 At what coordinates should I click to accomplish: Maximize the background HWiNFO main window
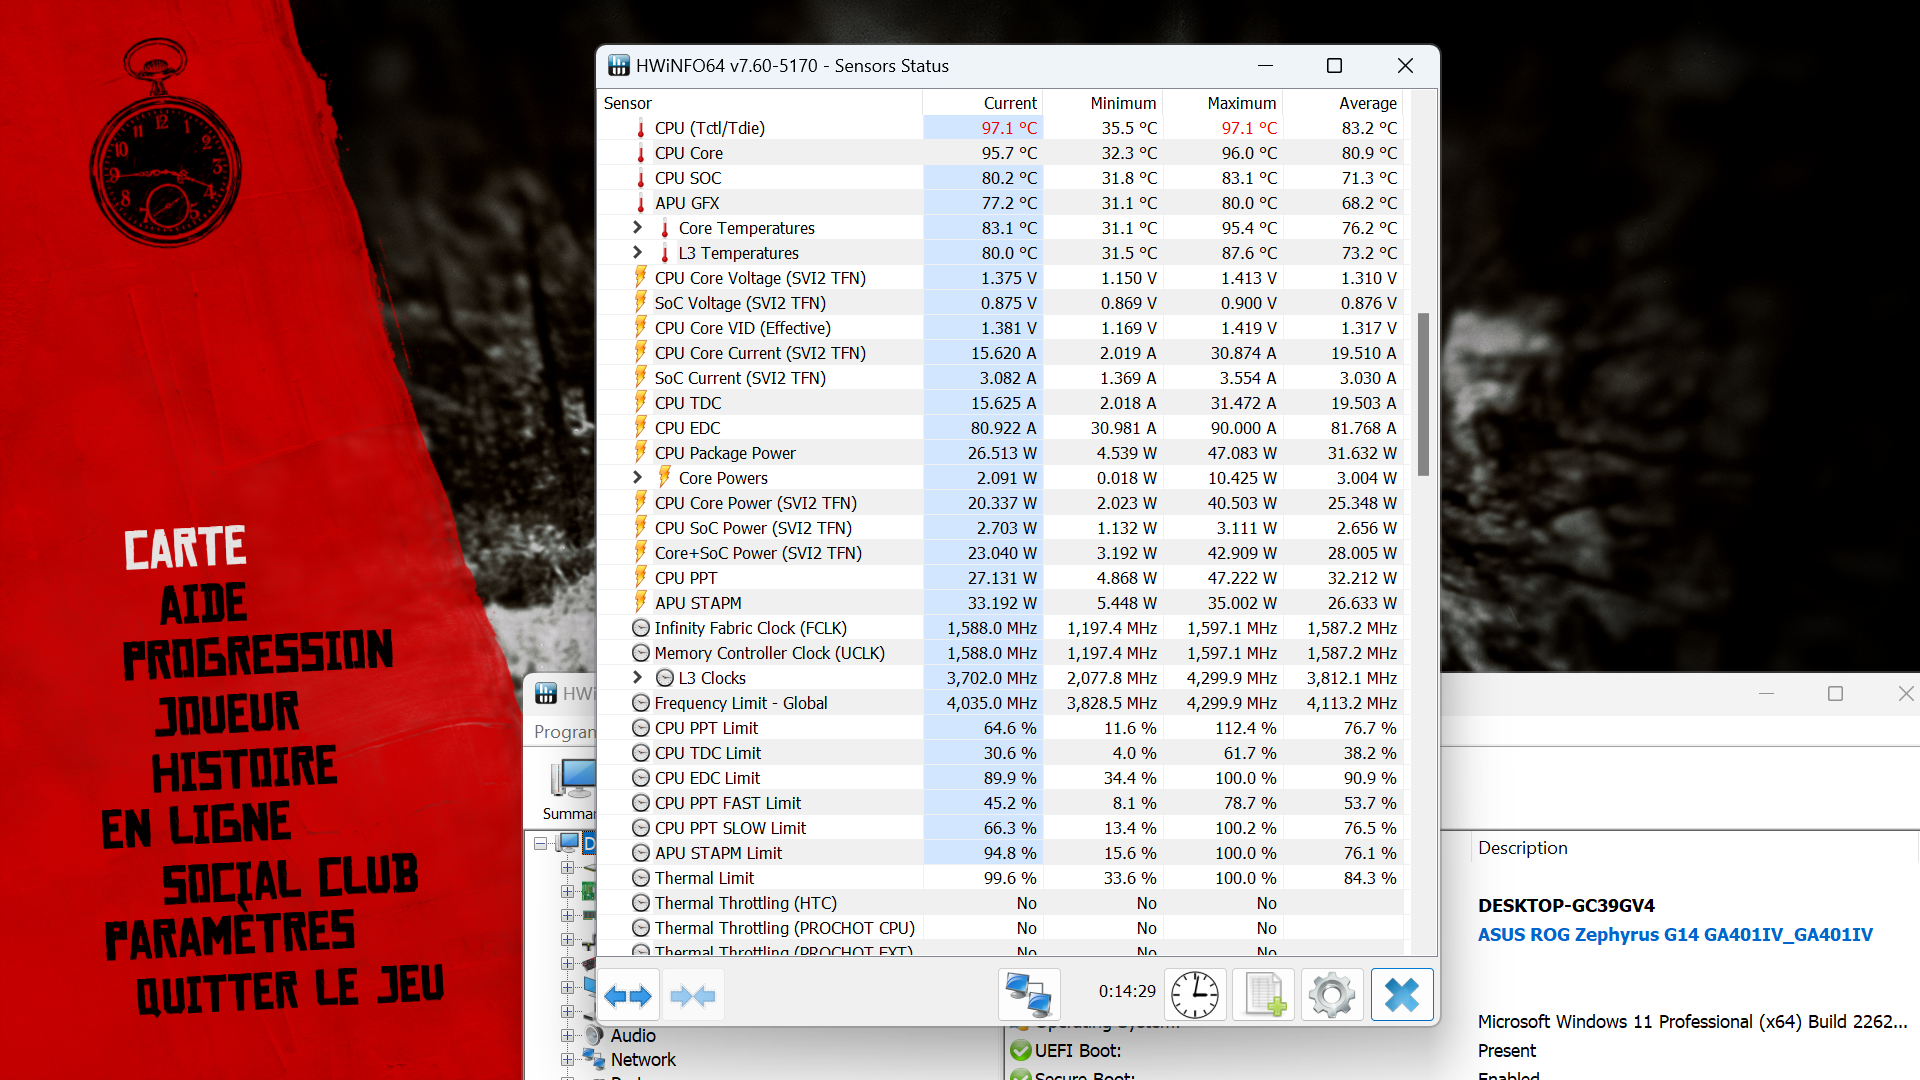[1835, 693]
